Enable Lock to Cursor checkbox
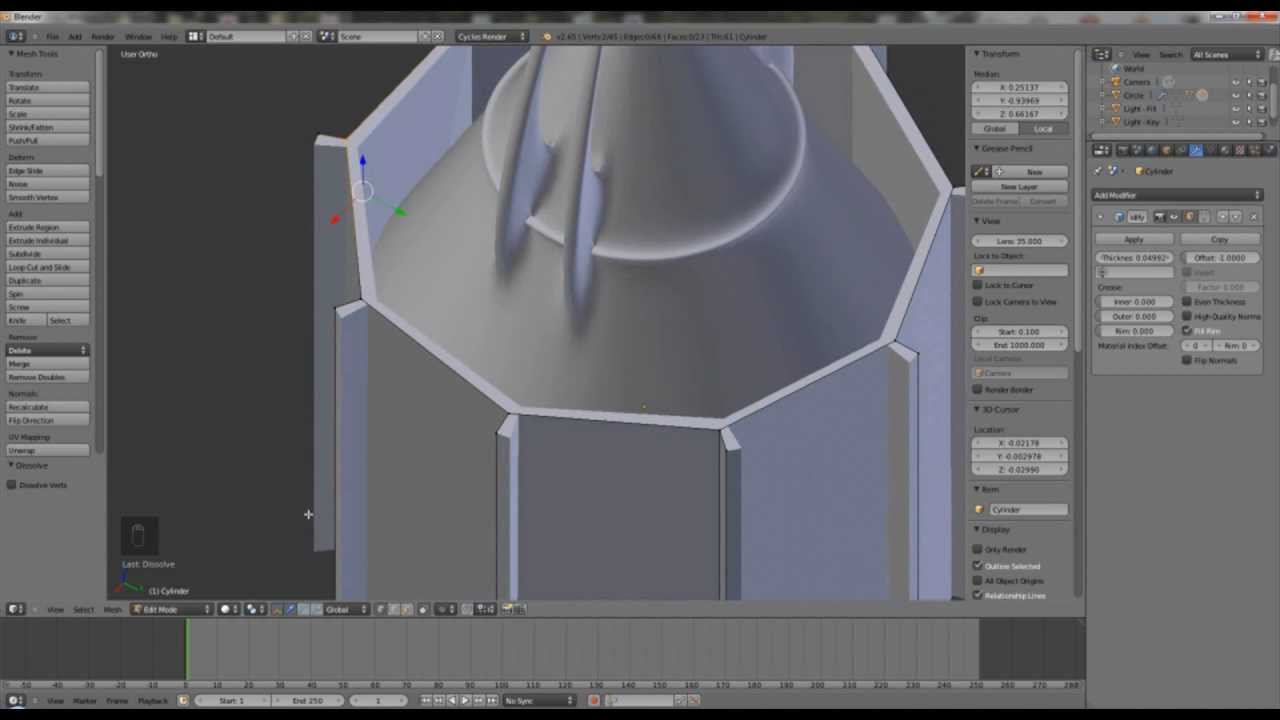This screenshot has height=720, width=1280. pyautogui.click(x=978, y=285)
